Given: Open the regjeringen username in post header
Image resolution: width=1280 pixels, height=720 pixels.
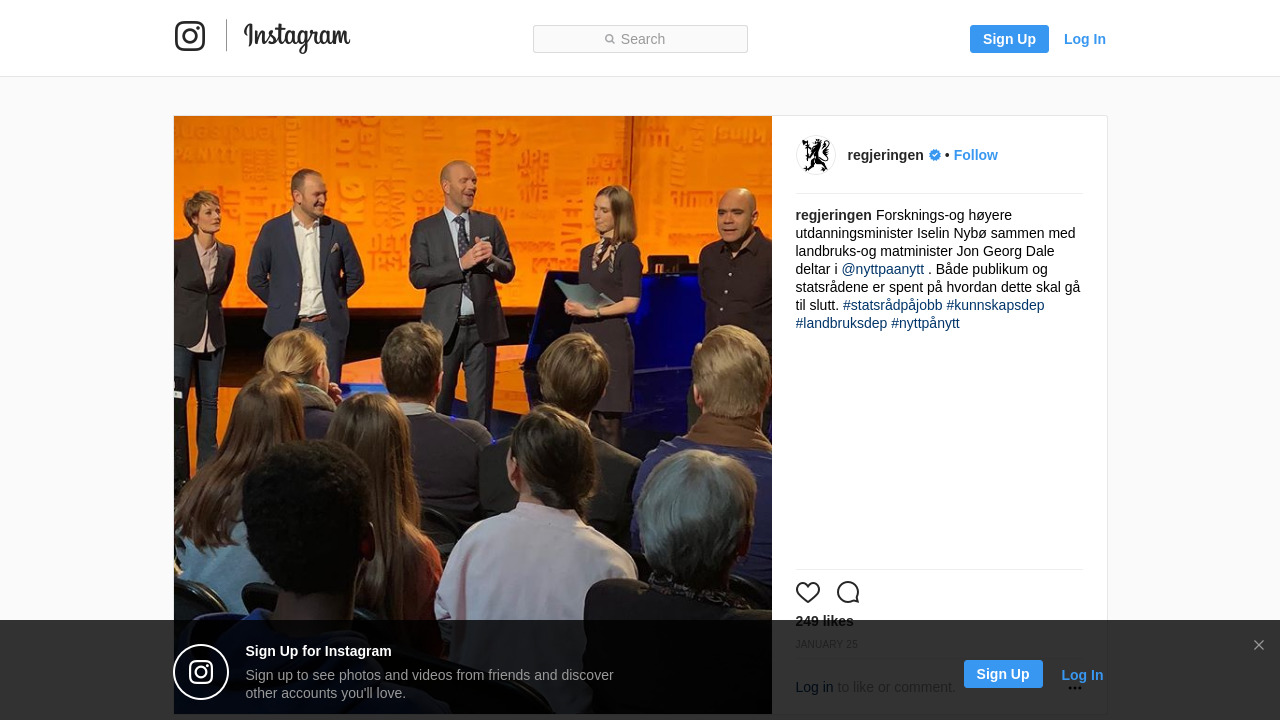Looking at the screenshot, I should coord(886,155).
